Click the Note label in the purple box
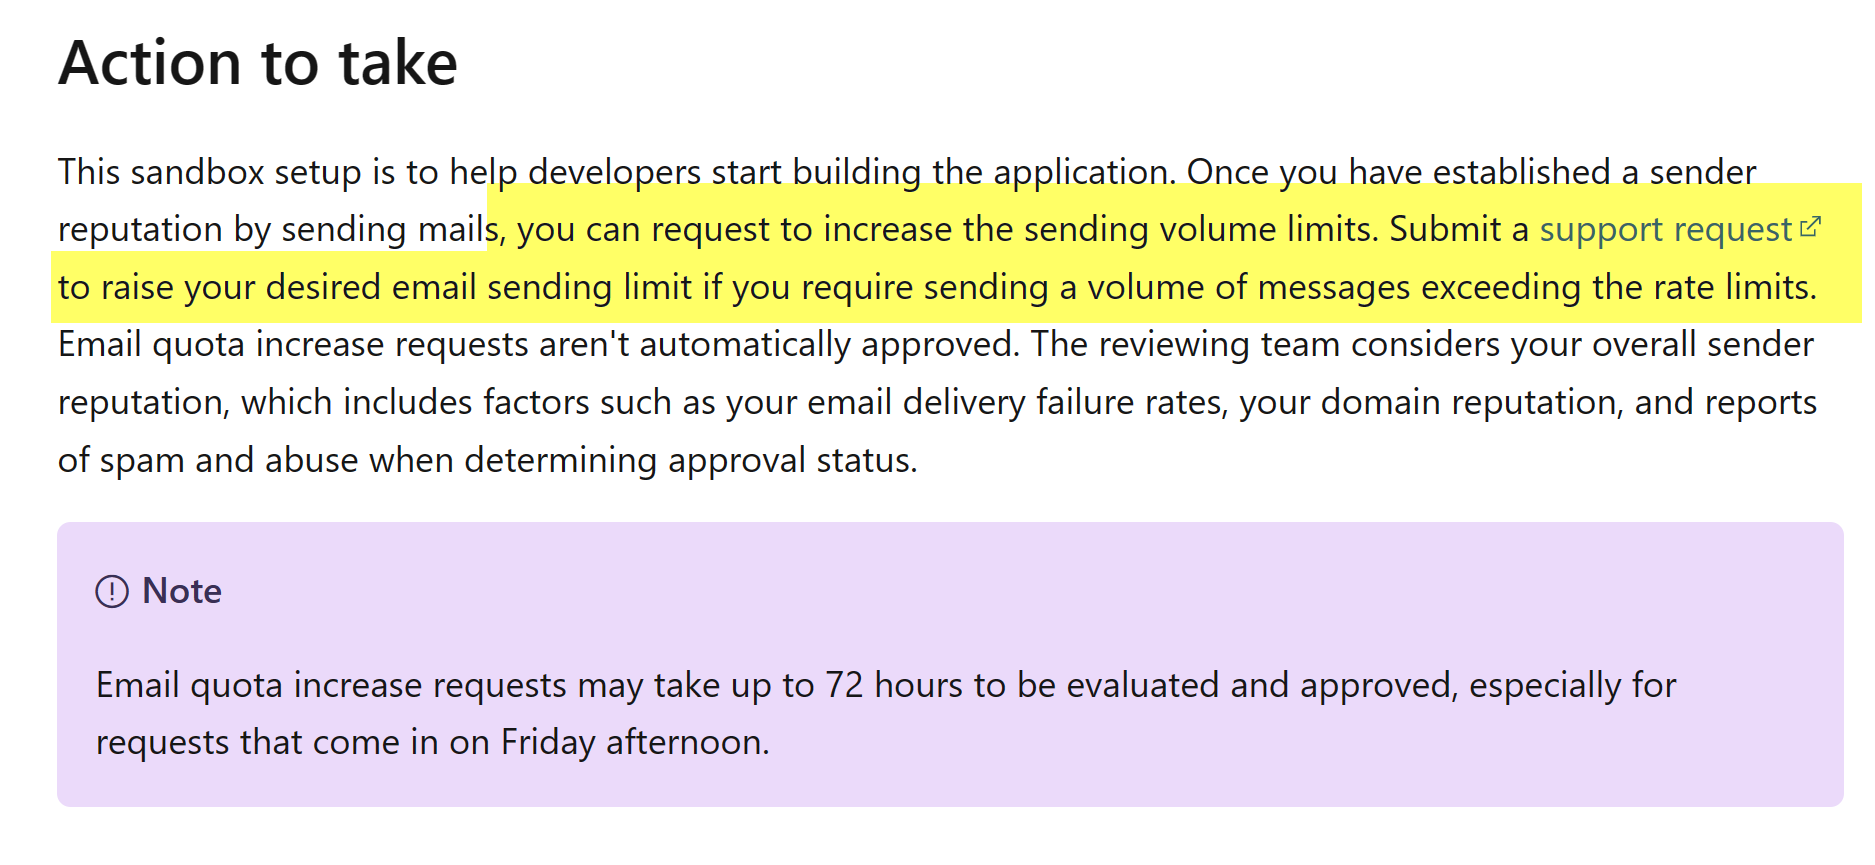This screenshot has width=1875, height=865. (182, 591)
